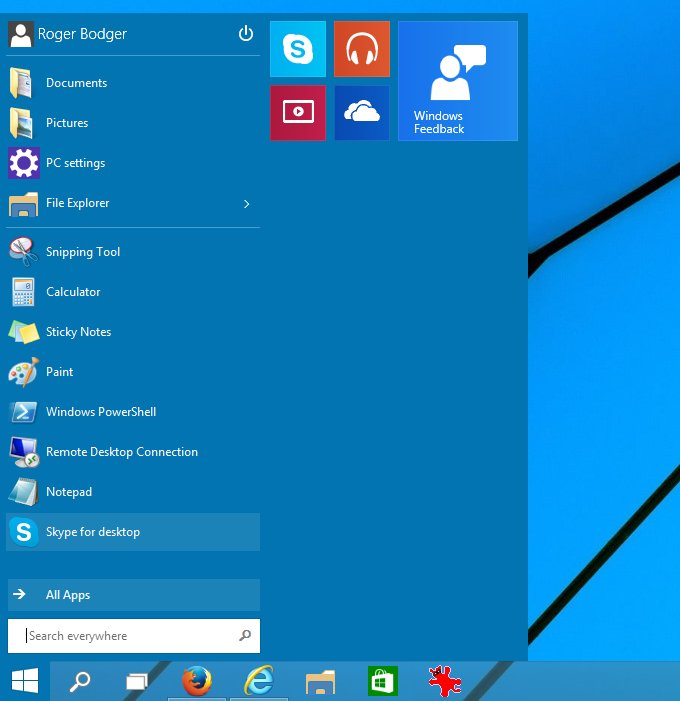Click the magnifier inside the search box
680x701 pixels.
pyautogui.click(x=245, y=635)
